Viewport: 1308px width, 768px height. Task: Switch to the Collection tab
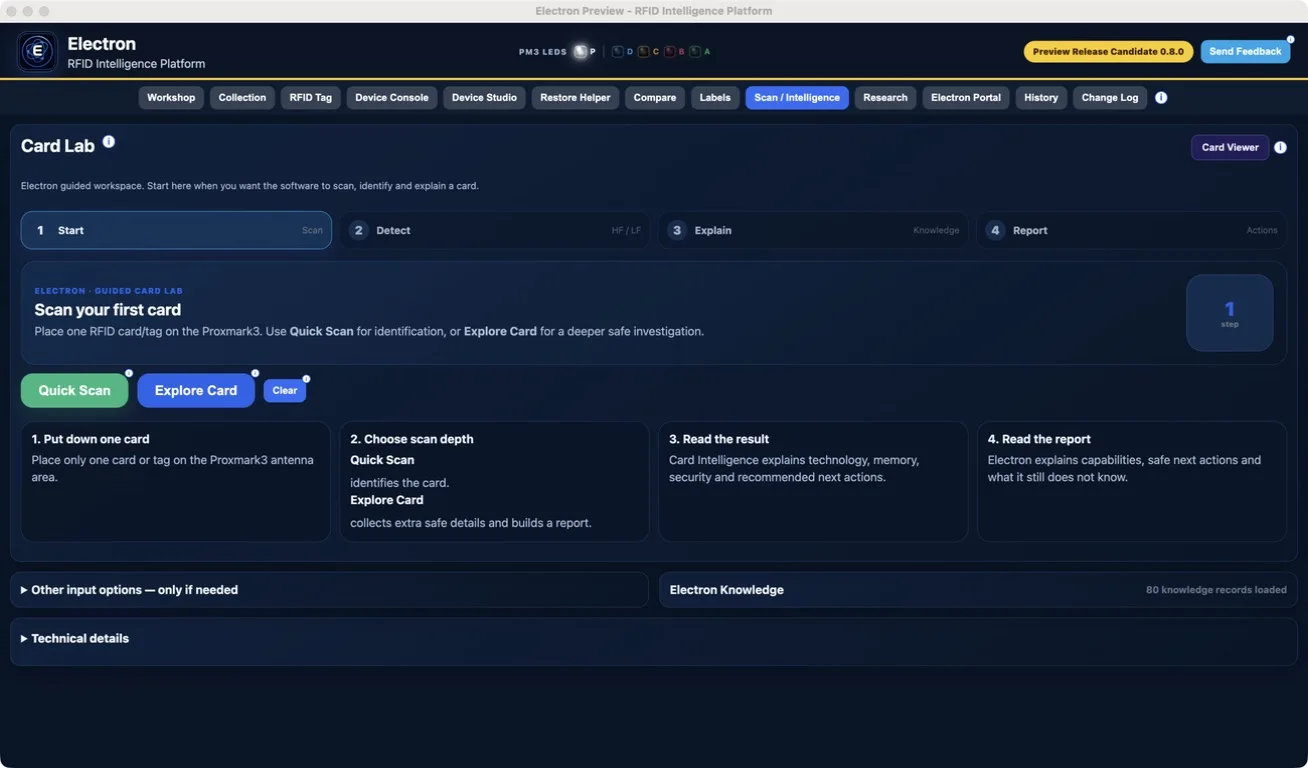click(x=242, y=98)
